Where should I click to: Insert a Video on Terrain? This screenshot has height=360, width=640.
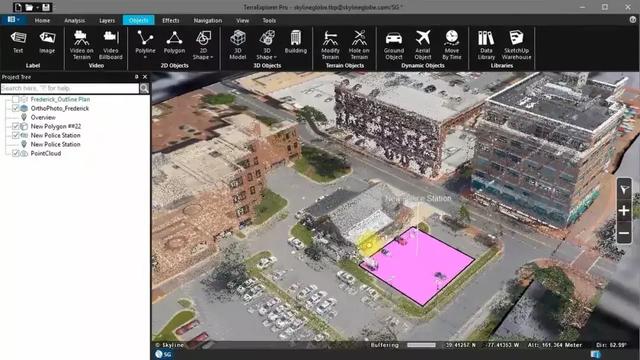pyautogui.click(x=81, y=45)
